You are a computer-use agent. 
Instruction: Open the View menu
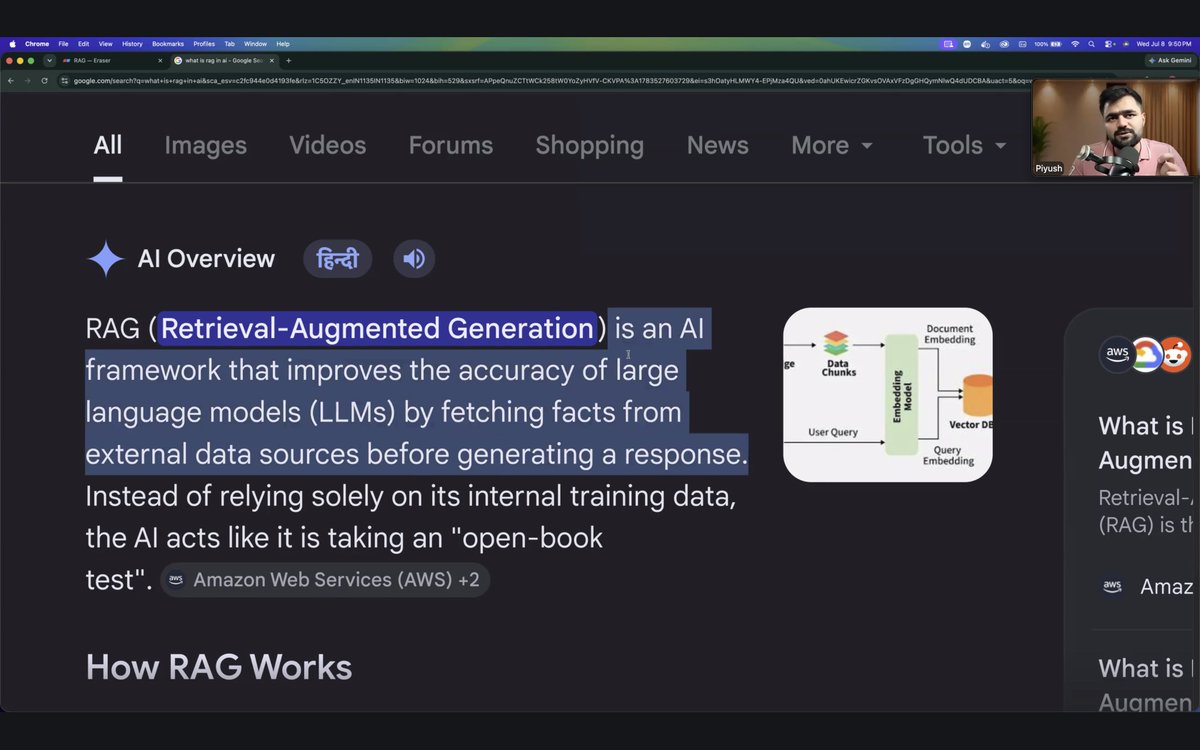coord(105,44)
